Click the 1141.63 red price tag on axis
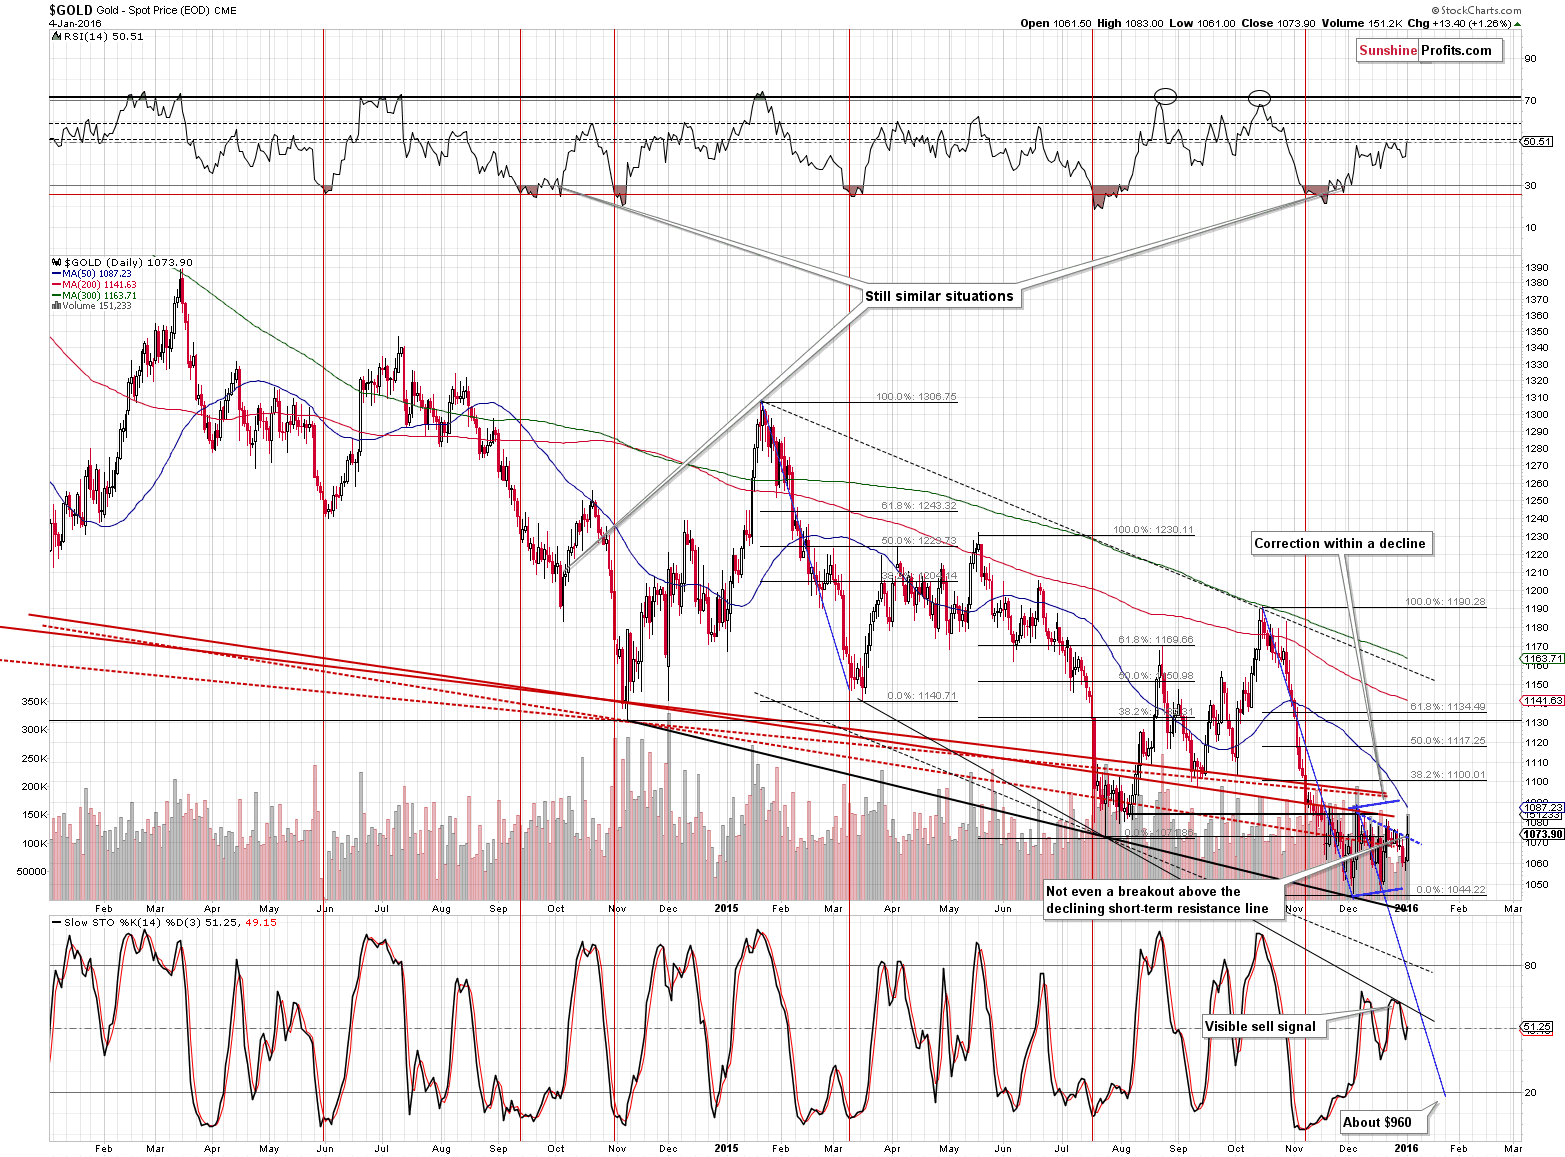 point(1542,701)
